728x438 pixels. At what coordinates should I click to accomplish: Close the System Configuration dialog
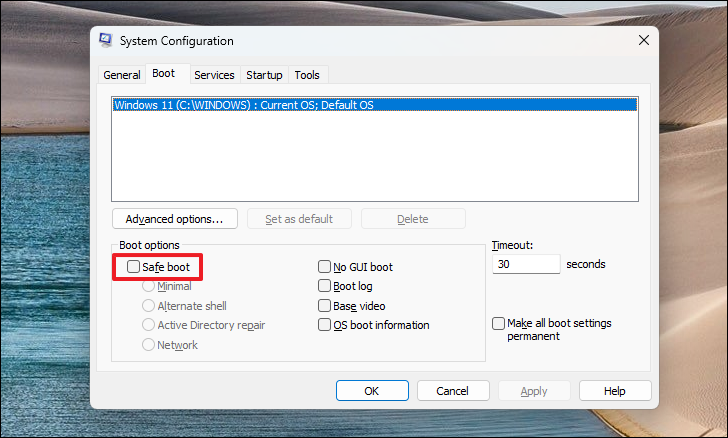644,40
